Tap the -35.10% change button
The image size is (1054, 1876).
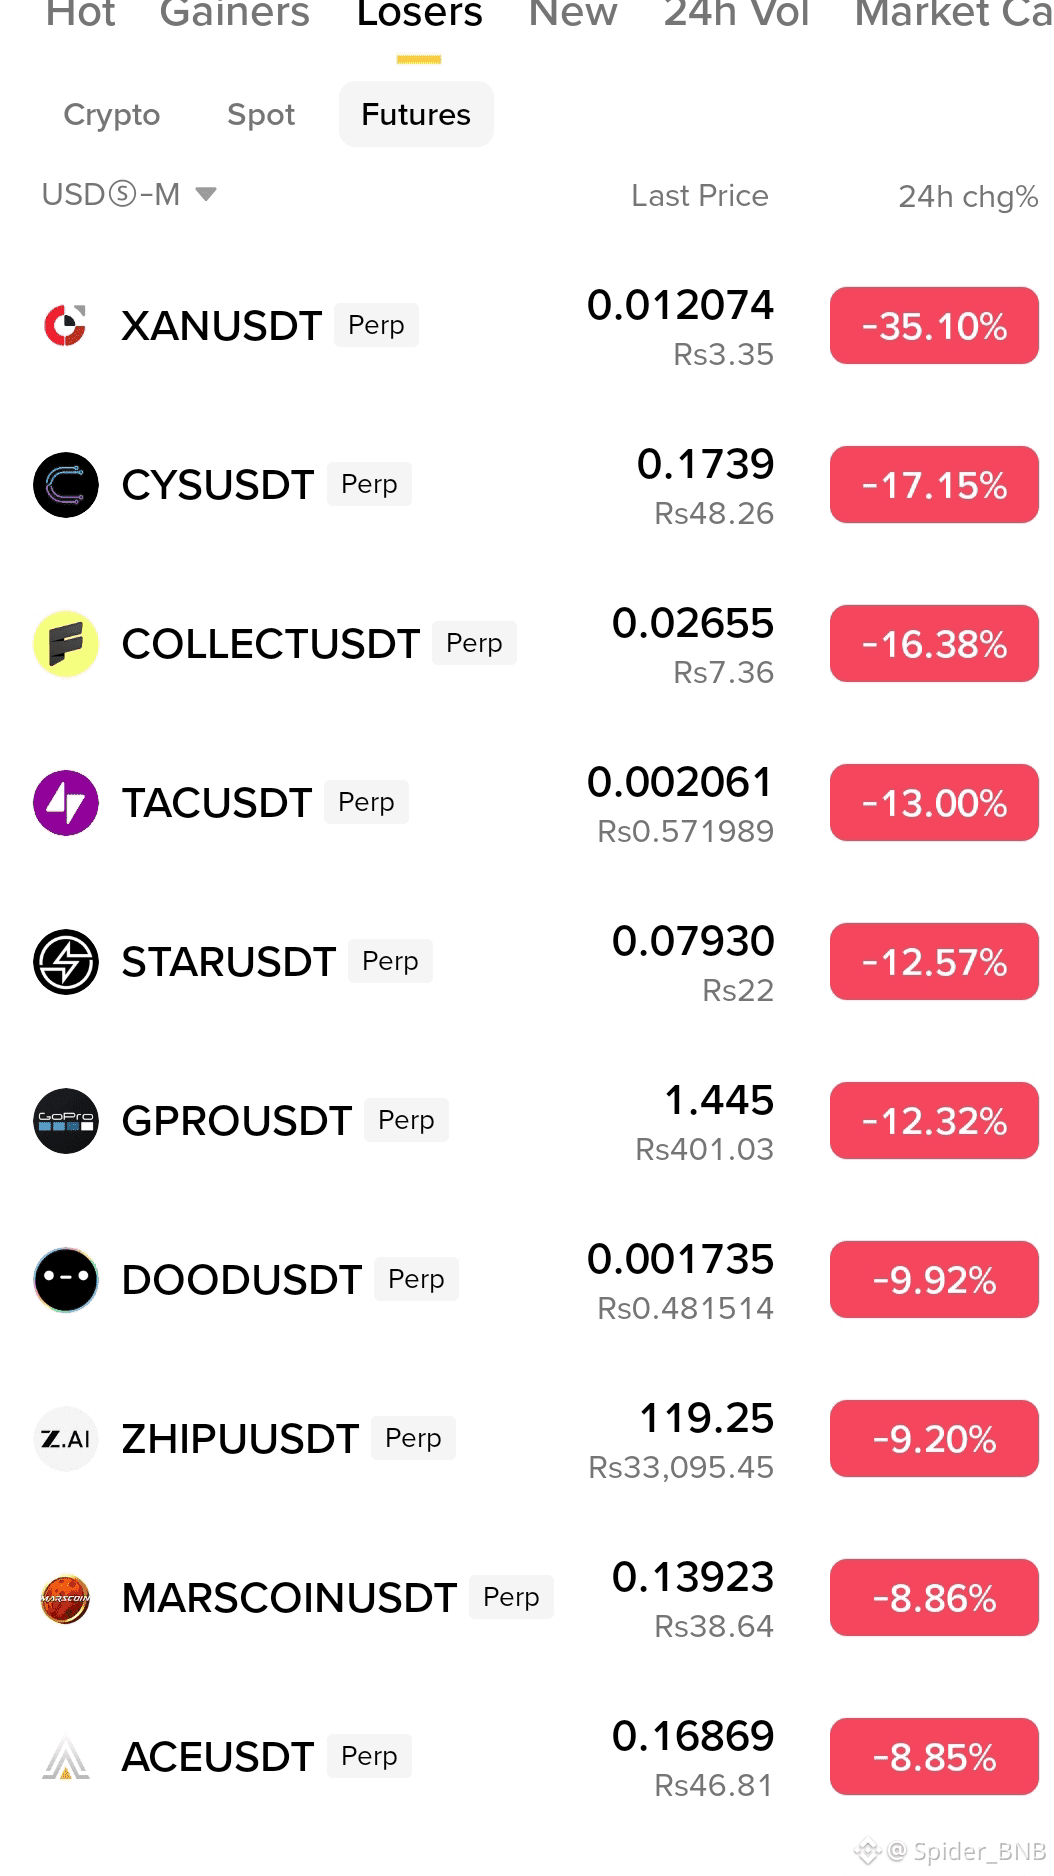[x=934, y=326]
